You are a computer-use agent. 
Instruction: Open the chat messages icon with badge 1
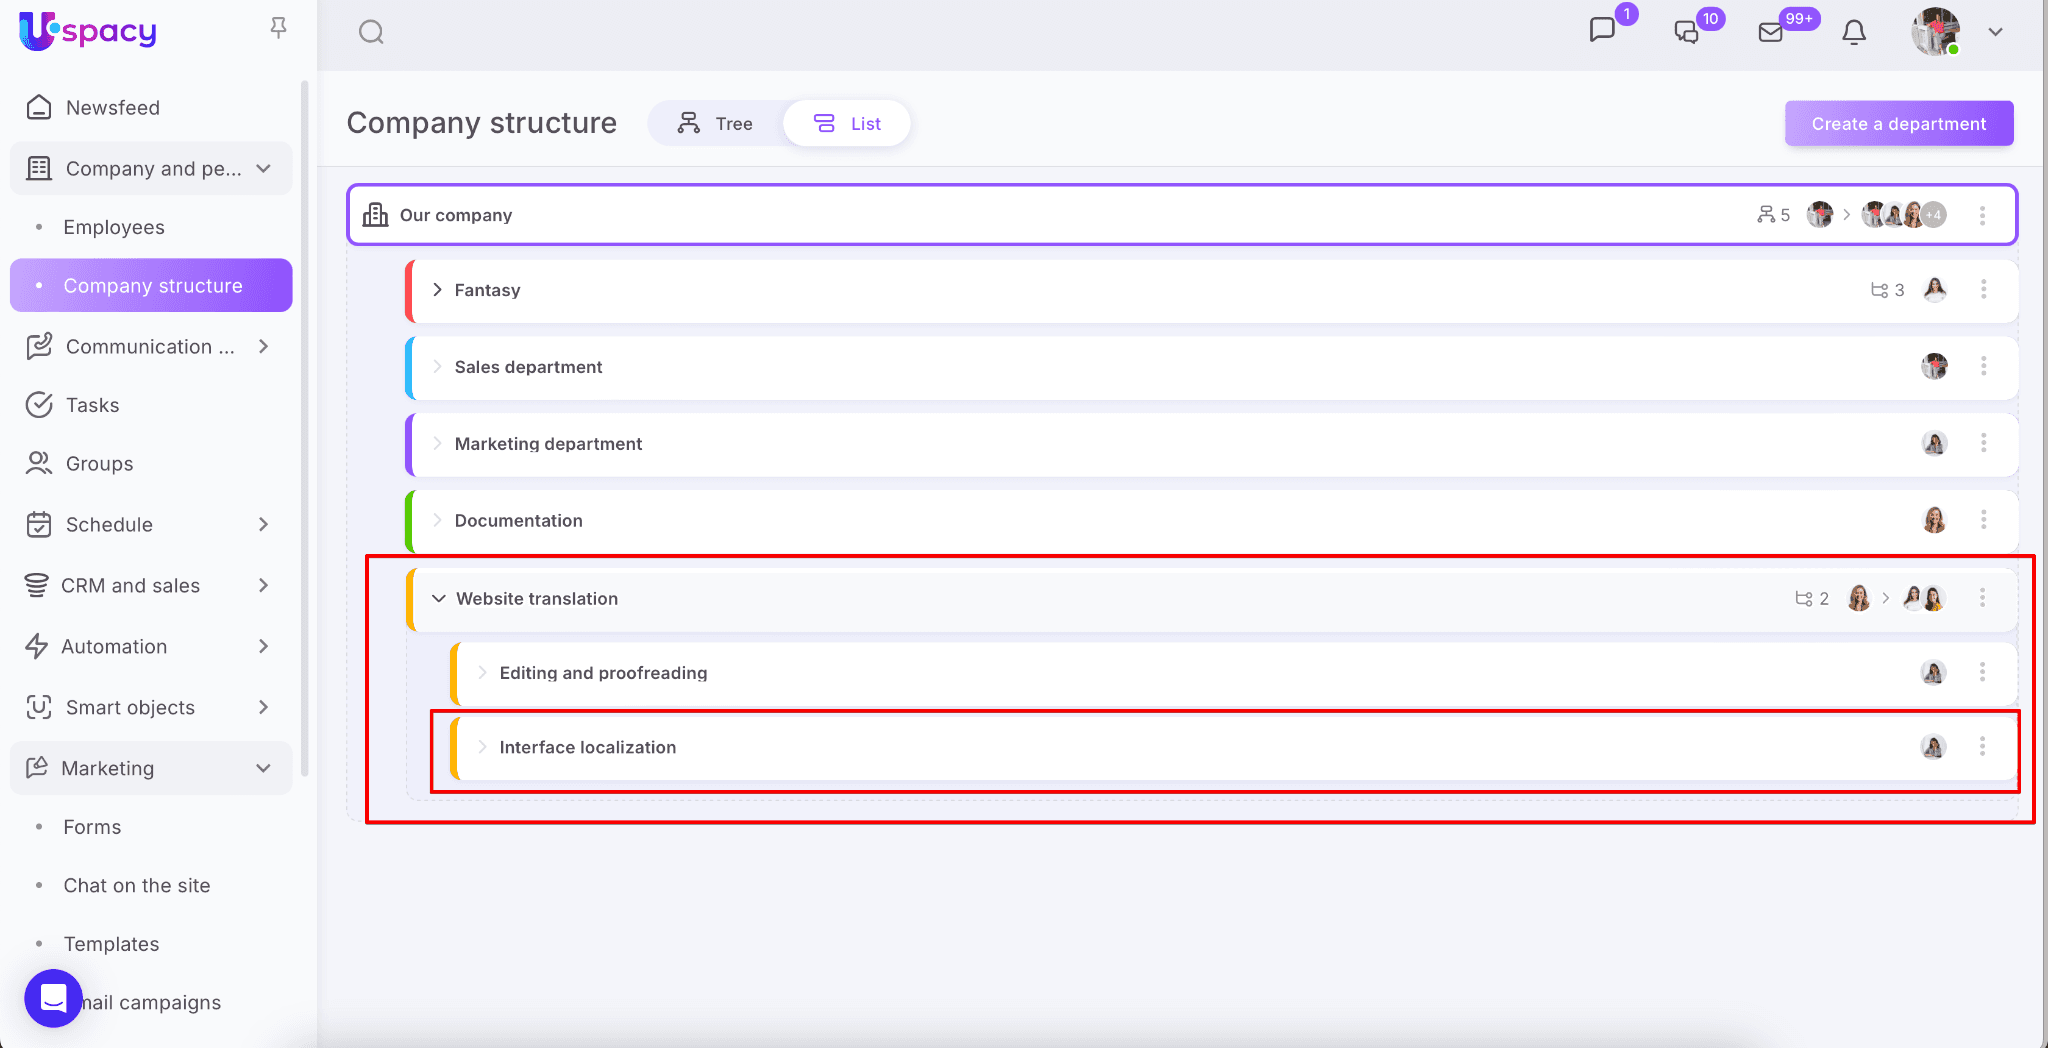(x=1602, y=30)
